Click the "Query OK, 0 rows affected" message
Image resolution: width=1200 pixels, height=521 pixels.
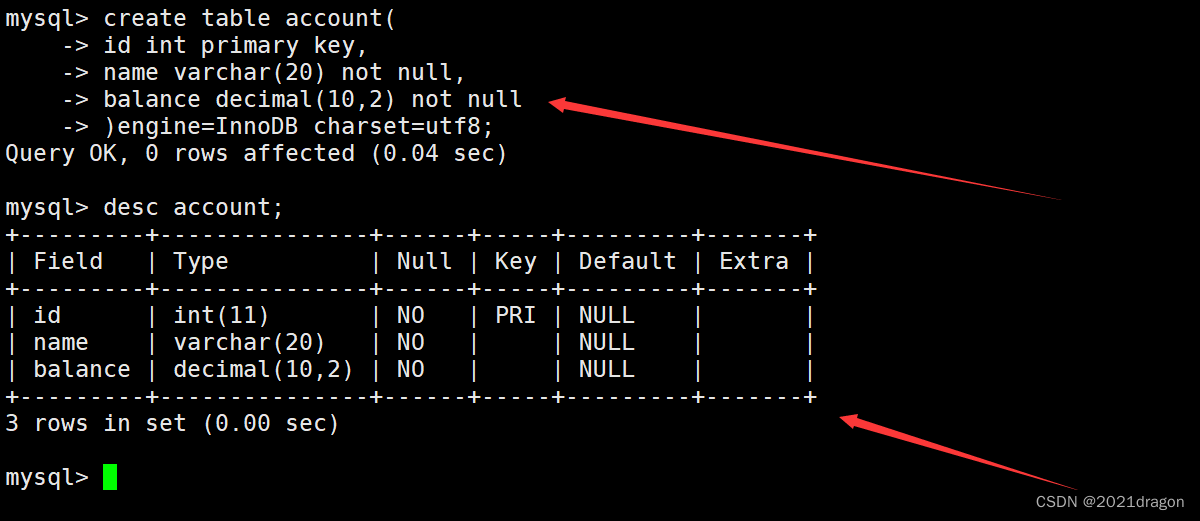click(x=256, y=153)
